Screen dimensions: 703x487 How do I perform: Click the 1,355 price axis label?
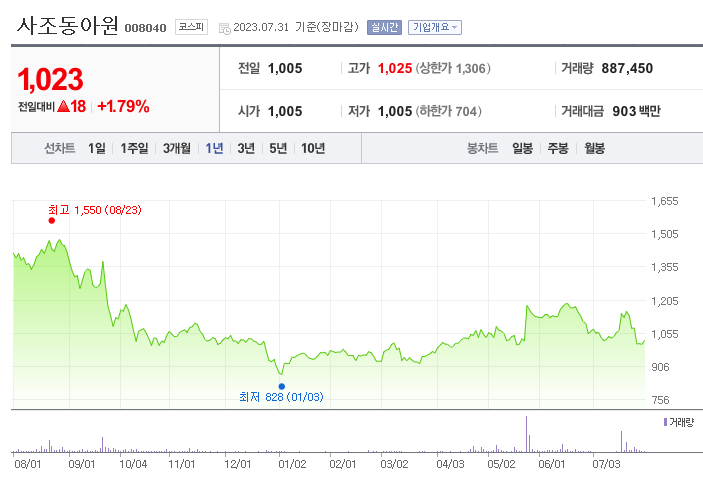[x=664, y=267]
